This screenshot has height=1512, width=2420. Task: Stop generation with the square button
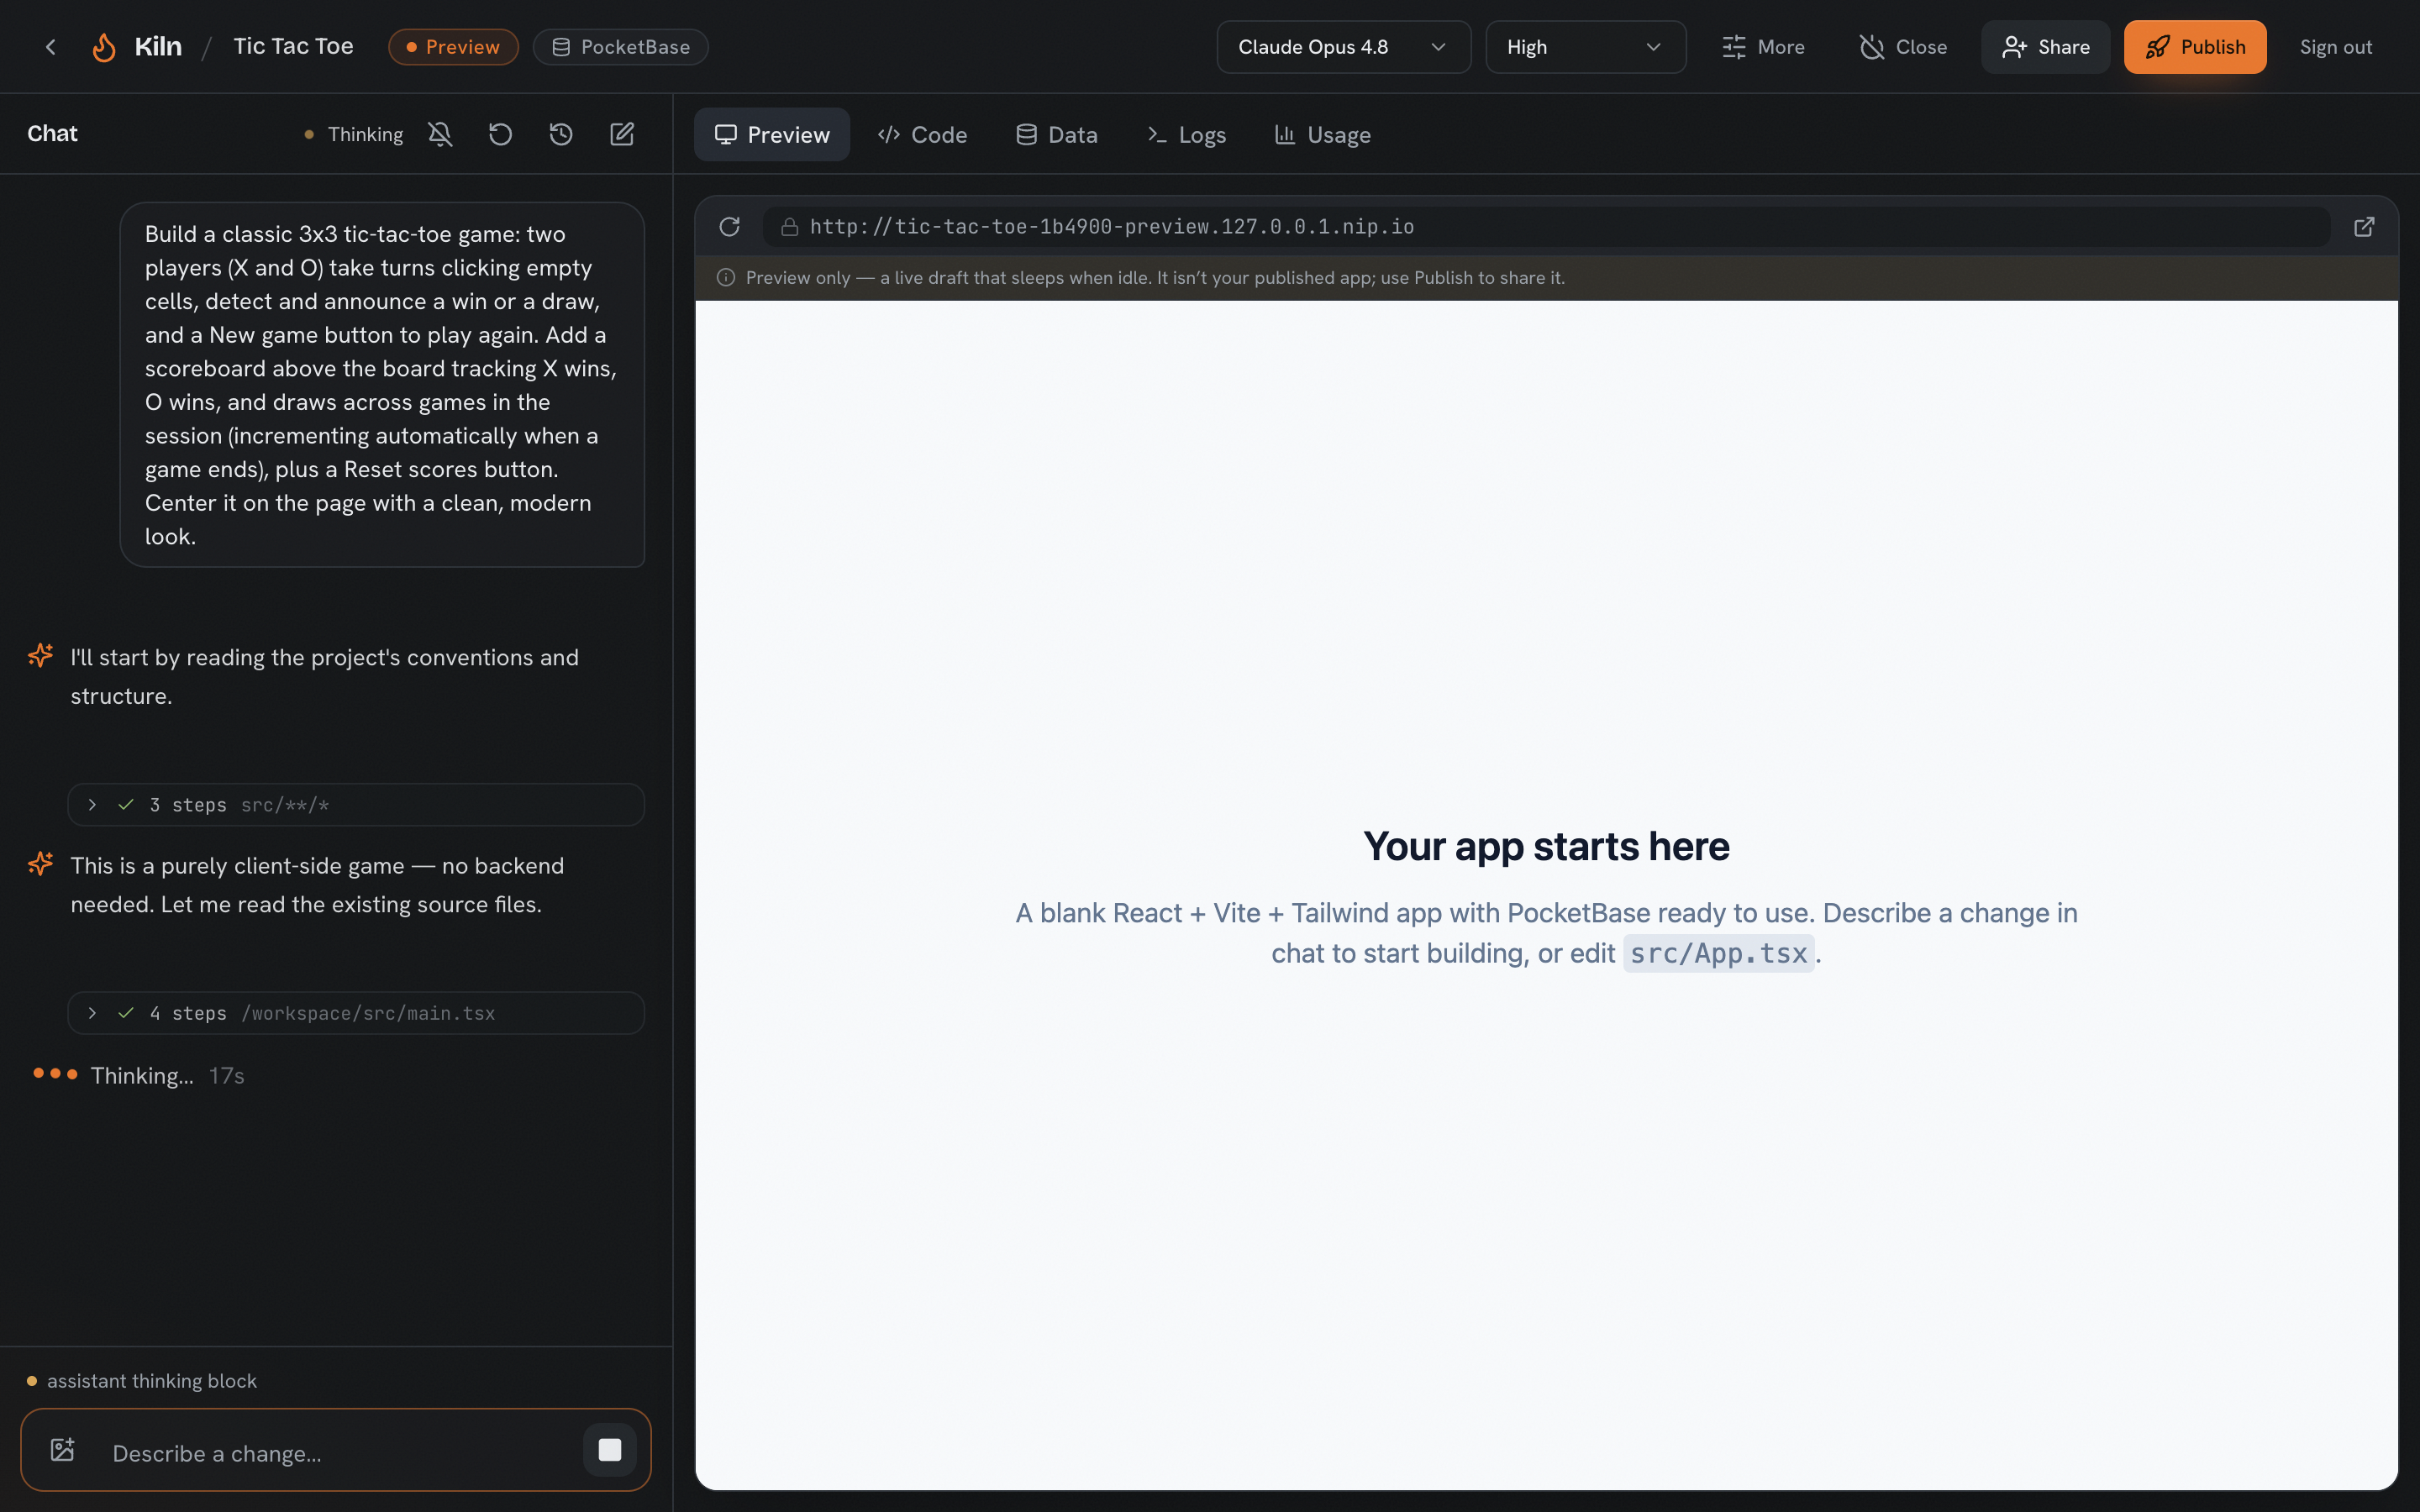610,1450
